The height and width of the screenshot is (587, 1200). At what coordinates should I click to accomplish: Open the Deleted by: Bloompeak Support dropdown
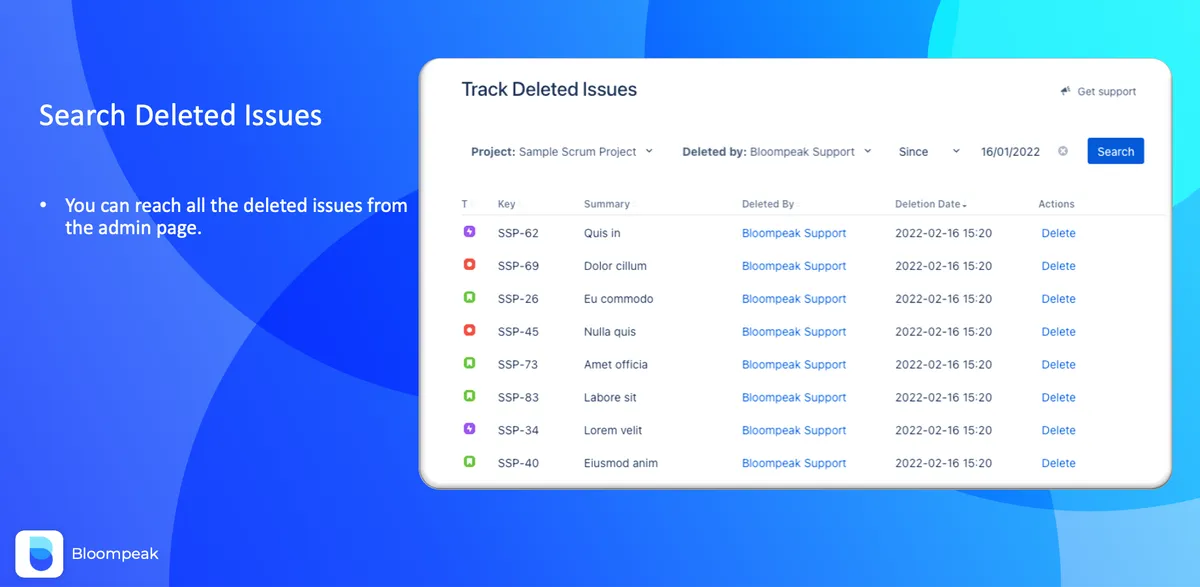click(x=777, y=152)
